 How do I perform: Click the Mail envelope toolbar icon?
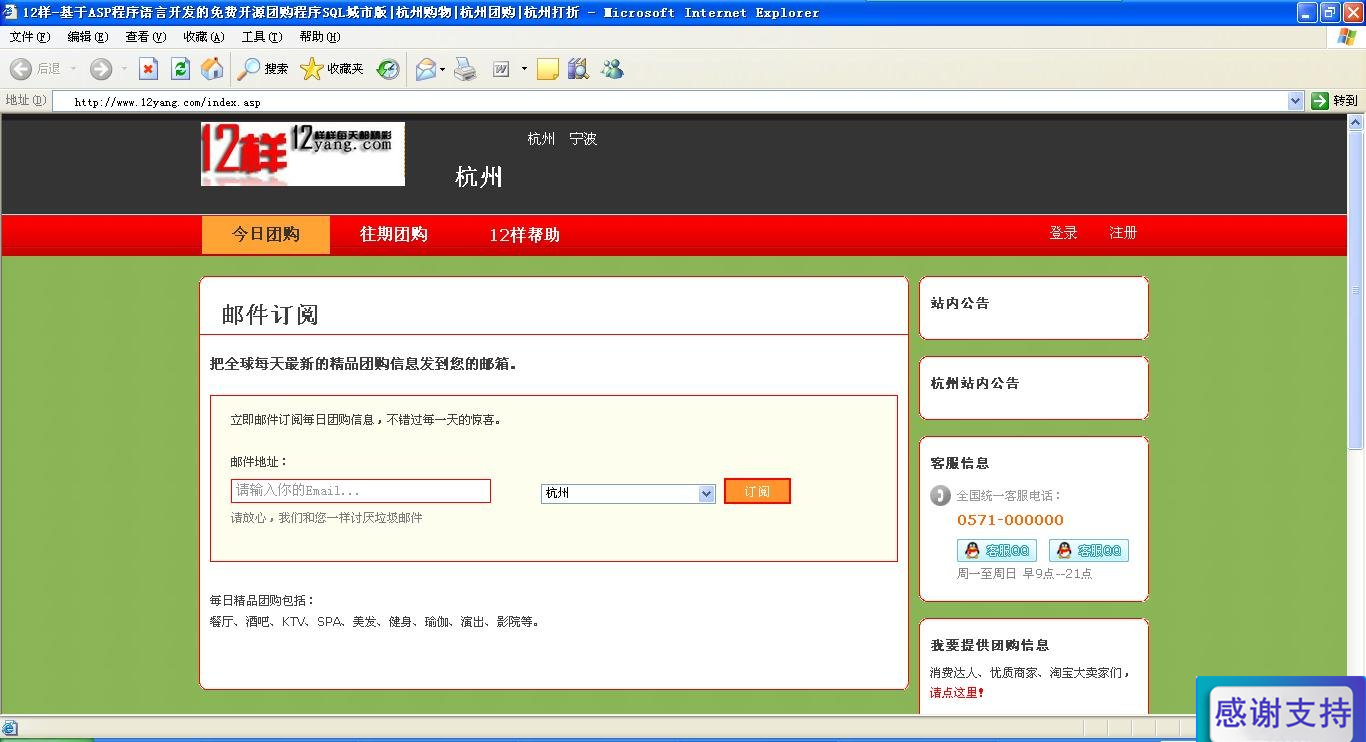coord(426,69)
